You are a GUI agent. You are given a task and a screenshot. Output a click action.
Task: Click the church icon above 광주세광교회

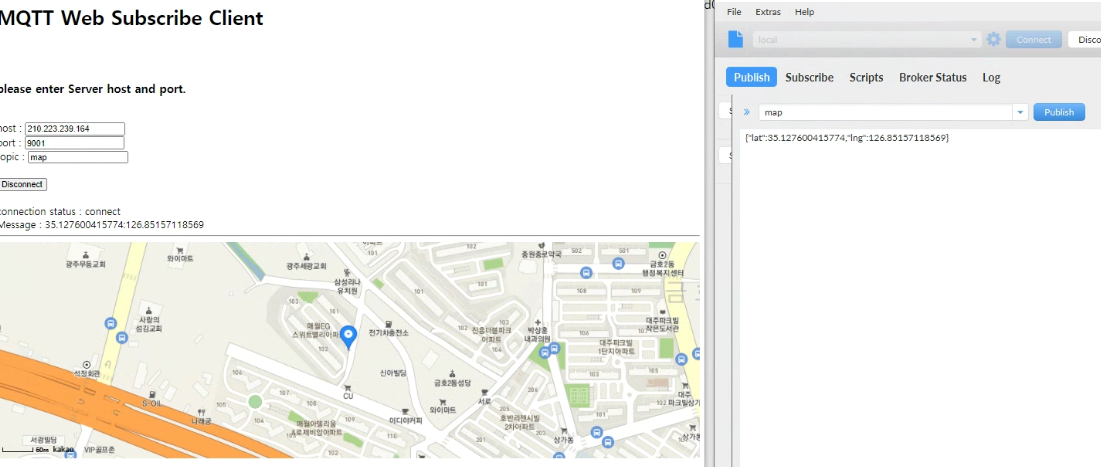306,256
